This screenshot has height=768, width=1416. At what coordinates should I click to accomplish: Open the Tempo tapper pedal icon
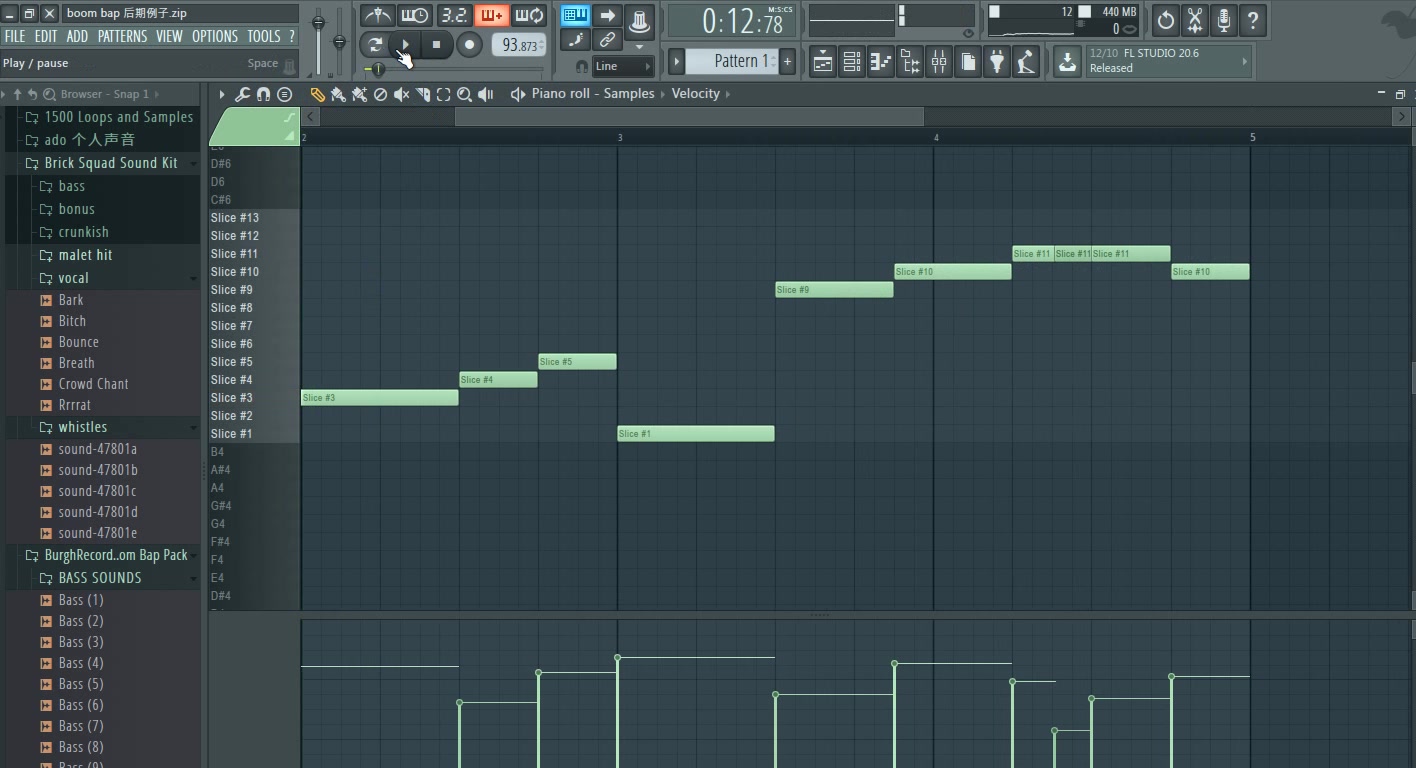tap(1026, 62)
